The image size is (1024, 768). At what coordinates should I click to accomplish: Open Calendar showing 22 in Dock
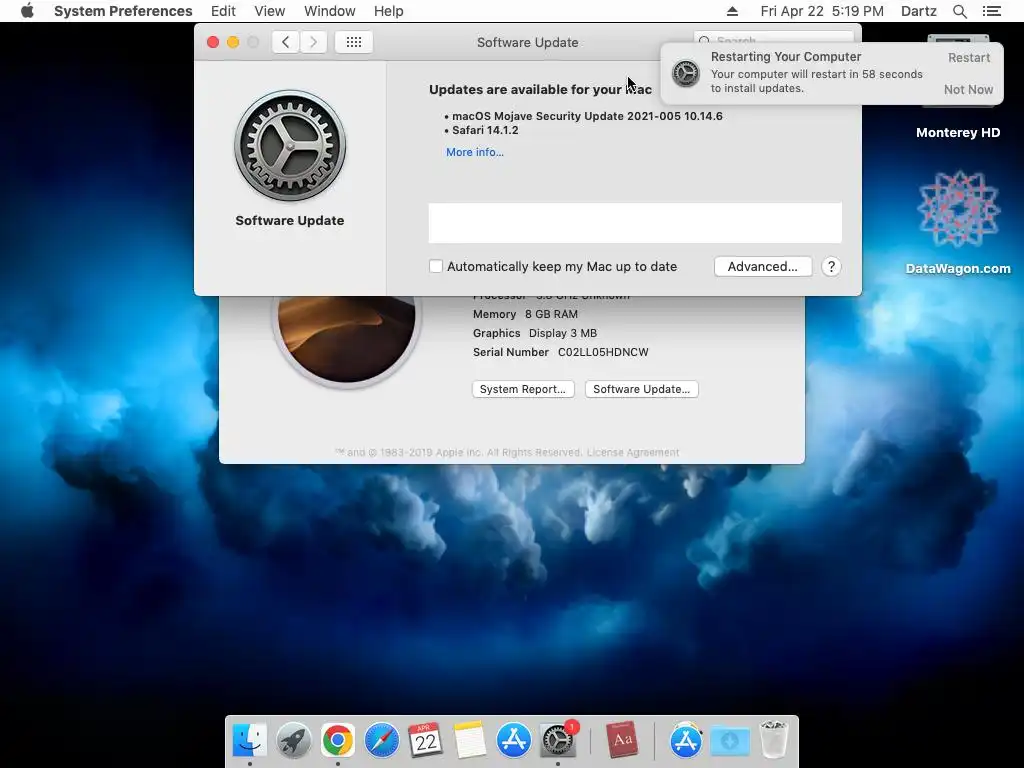426,740
